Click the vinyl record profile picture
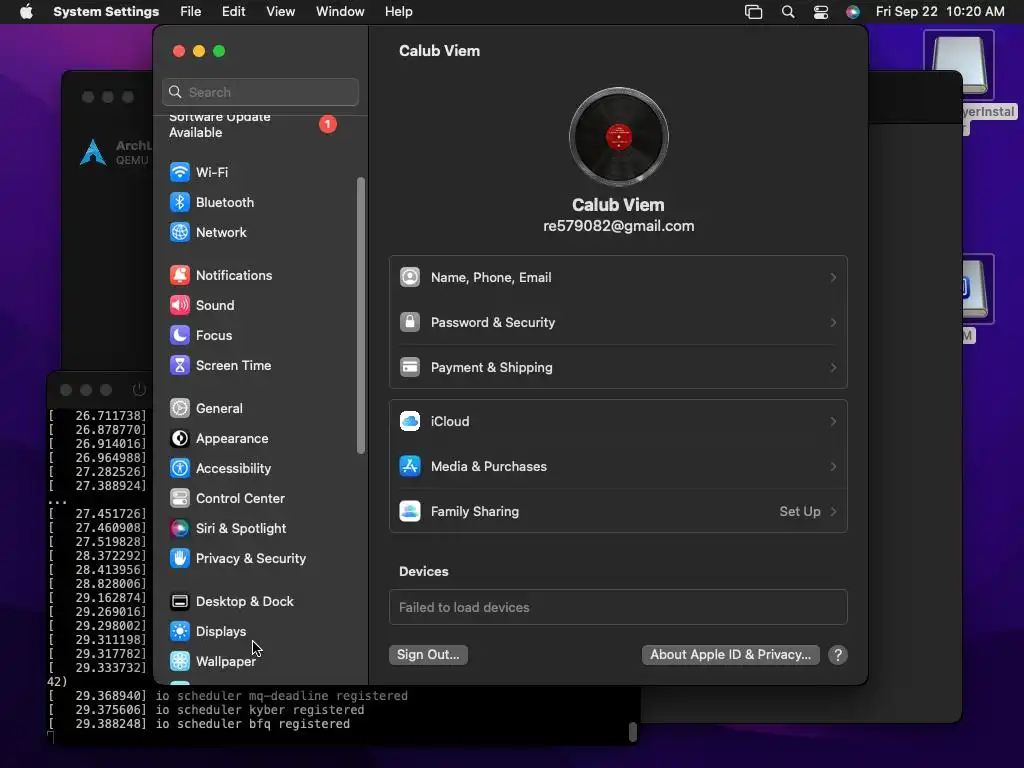1024x768 pixels. [x=618, y=137]
